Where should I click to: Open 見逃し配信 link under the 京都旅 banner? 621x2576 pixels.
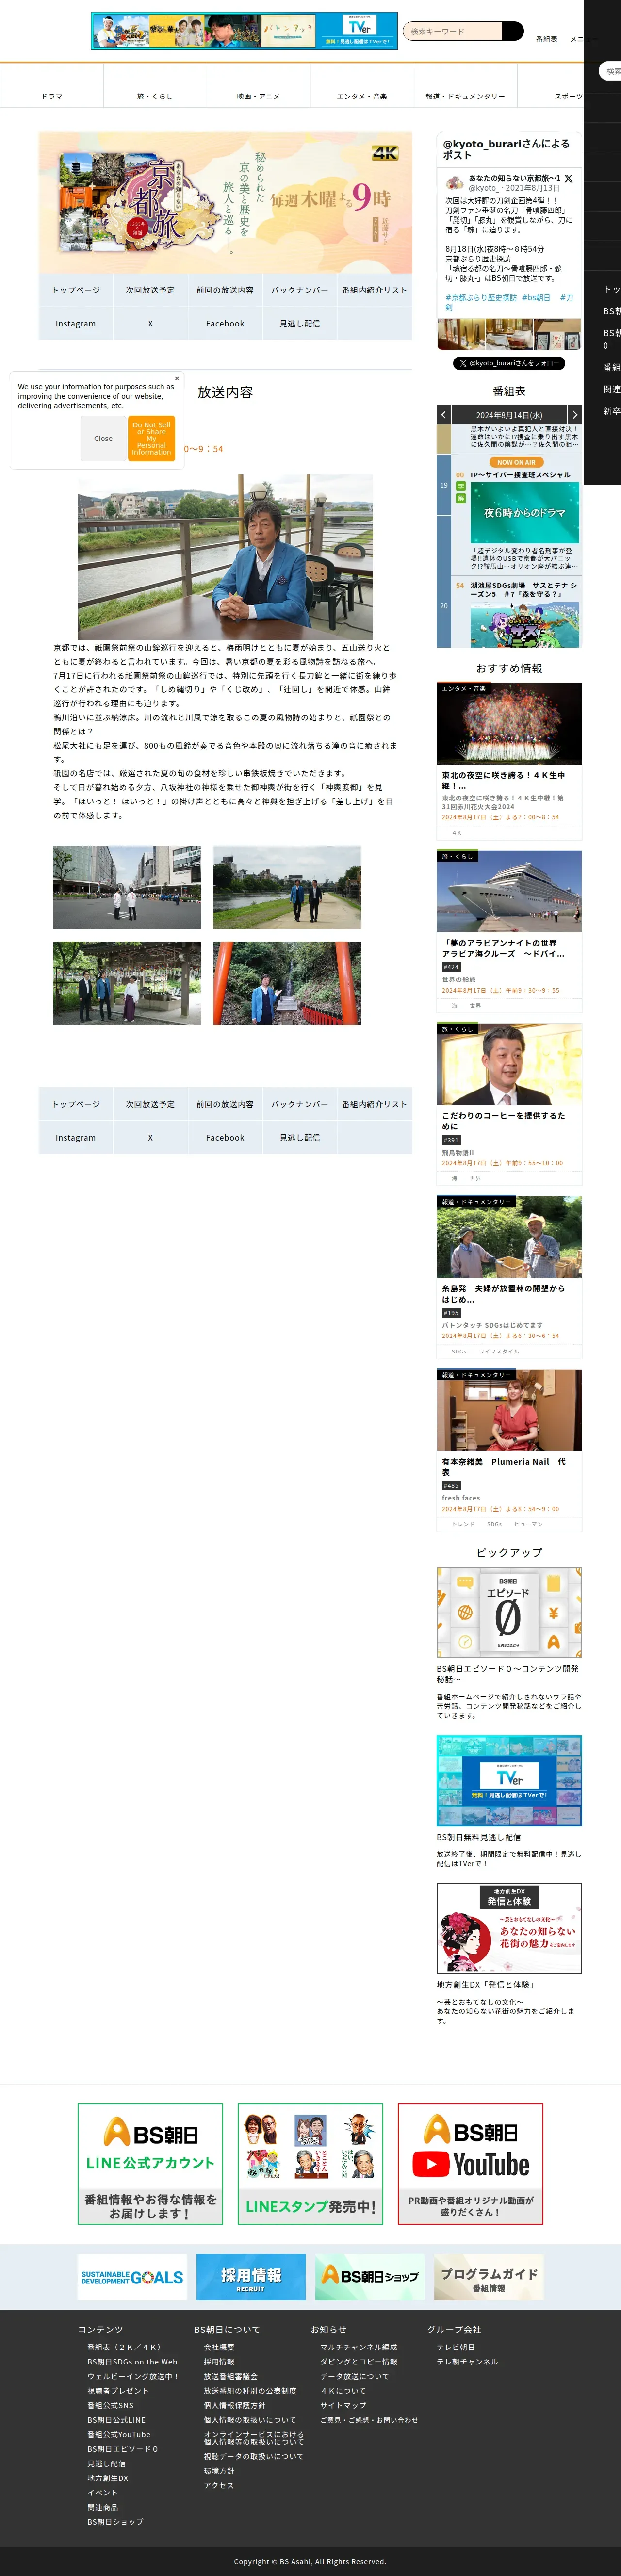300,324
